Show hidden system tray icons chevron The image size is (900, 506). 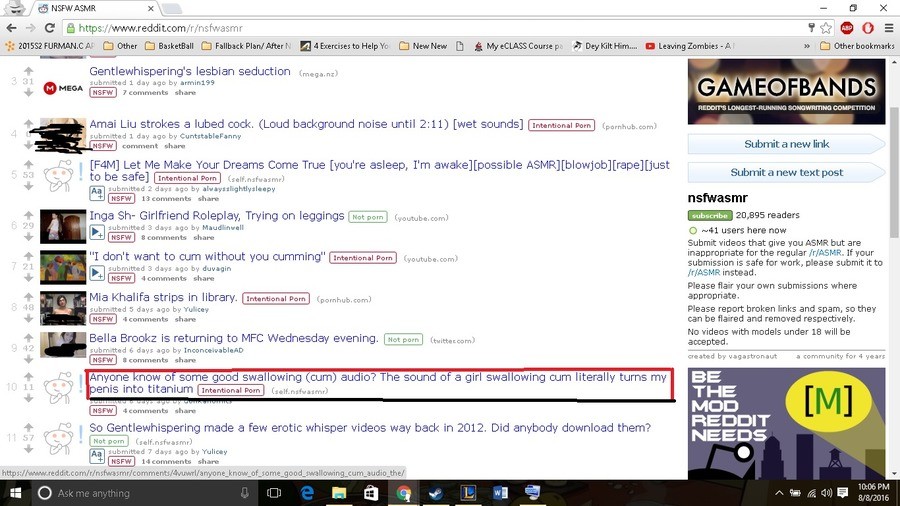click(x=779, y=493)
